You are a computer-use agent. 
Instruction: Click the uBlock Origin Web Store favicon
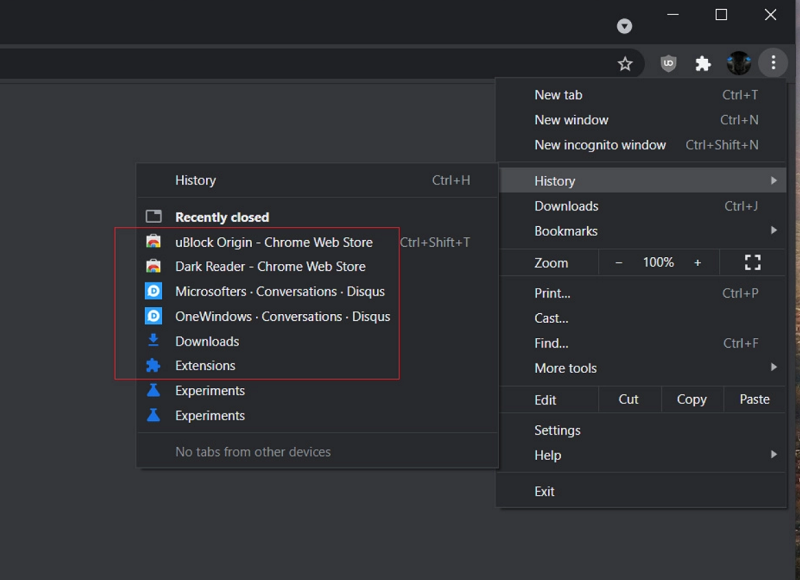[x=154, y=241]
